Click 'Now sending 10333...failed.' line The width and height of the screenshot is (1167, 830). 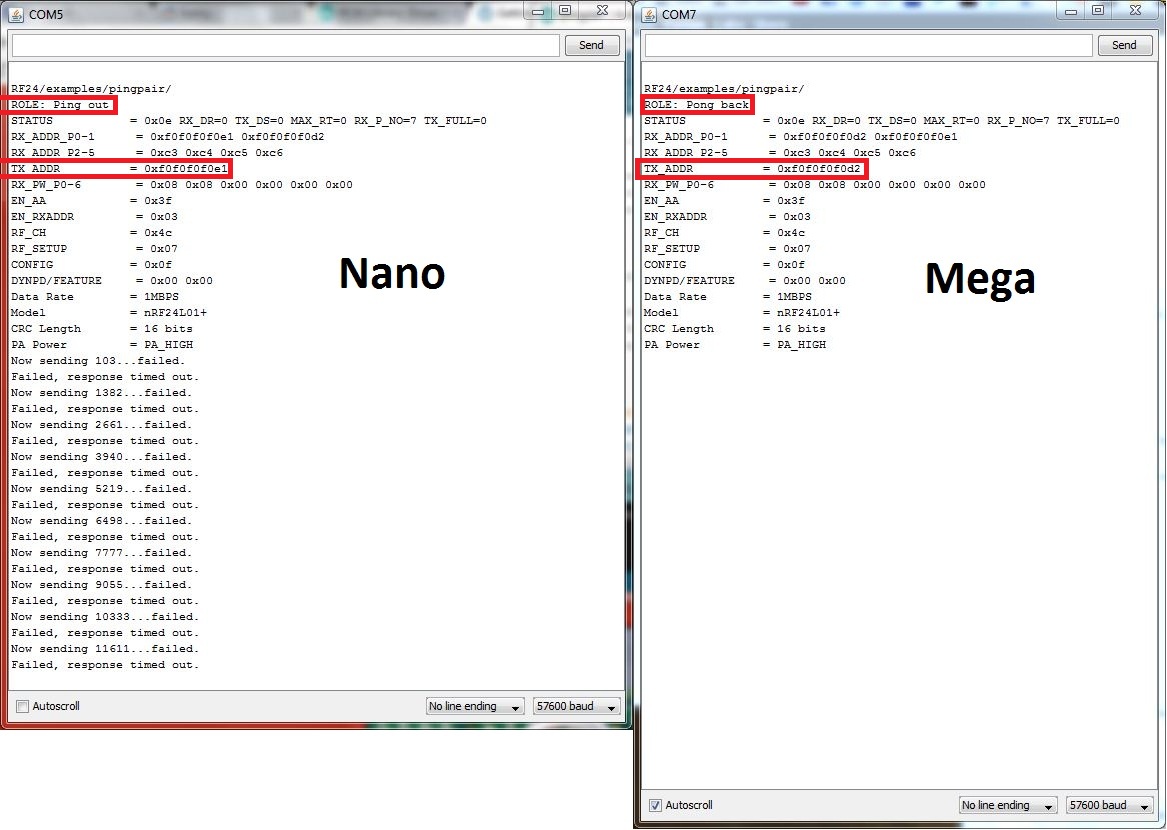[x=105, y=617]
